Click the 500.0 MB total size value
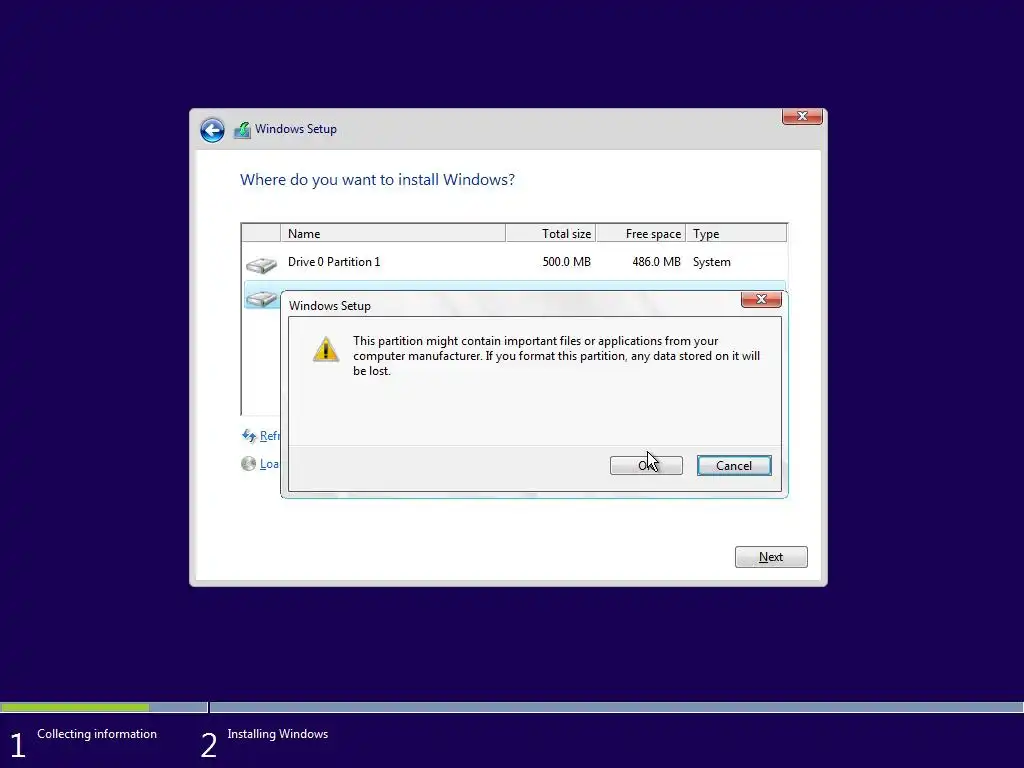The width and height of the screenshot is (1024, 768). tap(566, 262)
